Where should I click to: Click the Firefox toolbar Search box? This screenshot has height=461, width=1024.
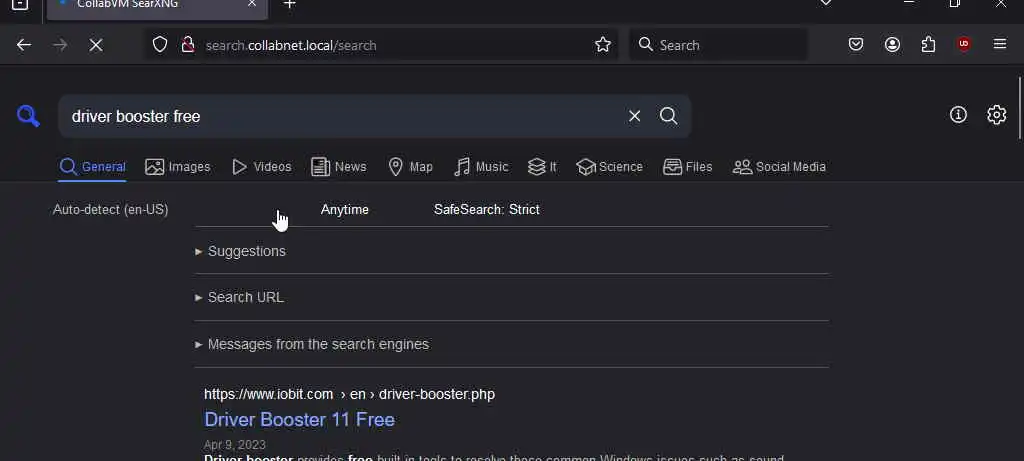click(x=718, y=45)
